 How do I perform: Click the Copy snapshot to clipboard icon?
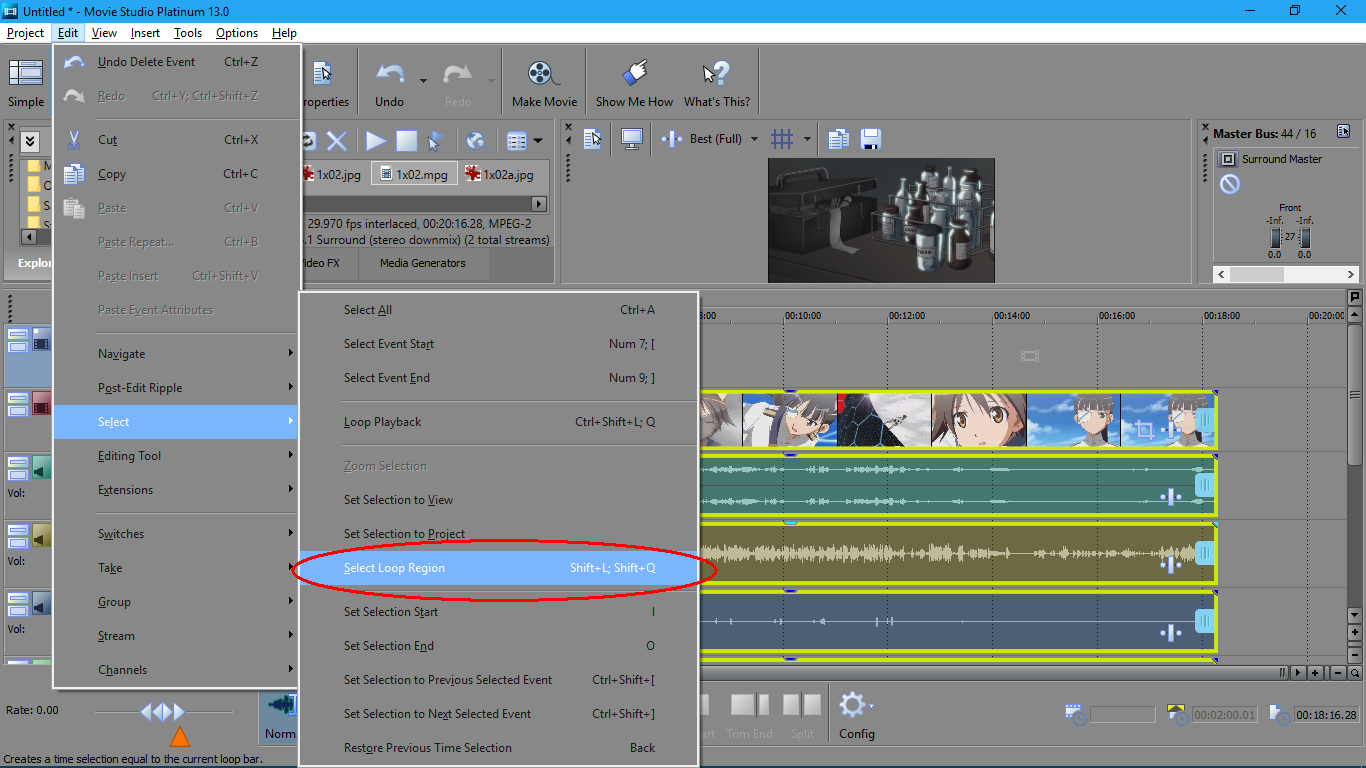[x=838, y=139]
